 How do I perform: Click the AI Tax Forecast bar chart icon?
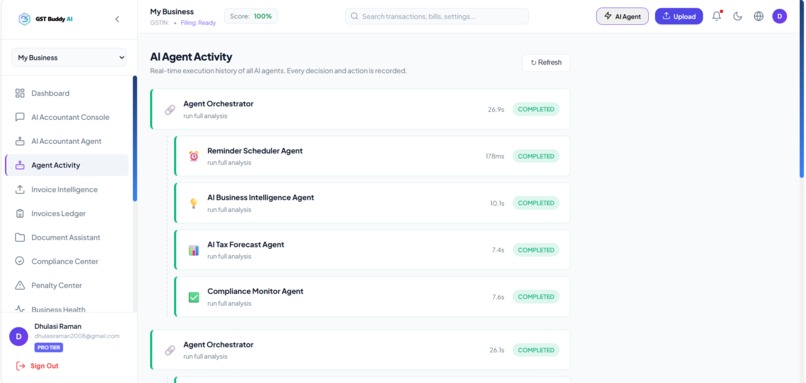tap(194, 250)
